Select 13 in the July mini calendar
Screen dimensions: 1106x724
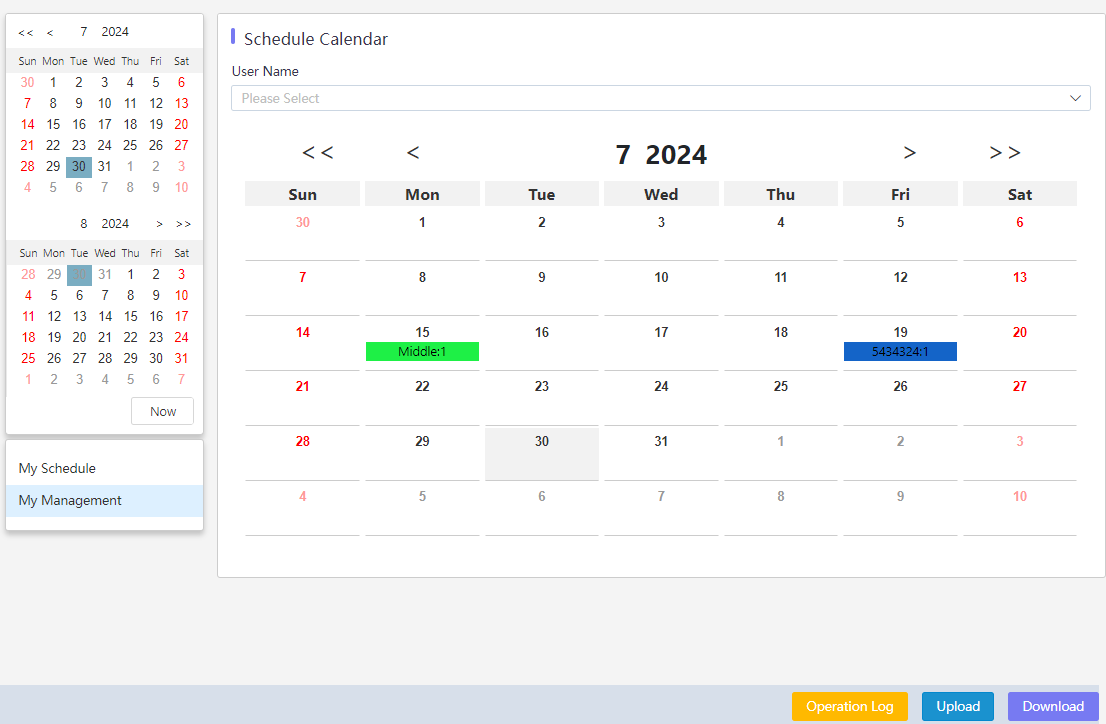coord(181,103)
